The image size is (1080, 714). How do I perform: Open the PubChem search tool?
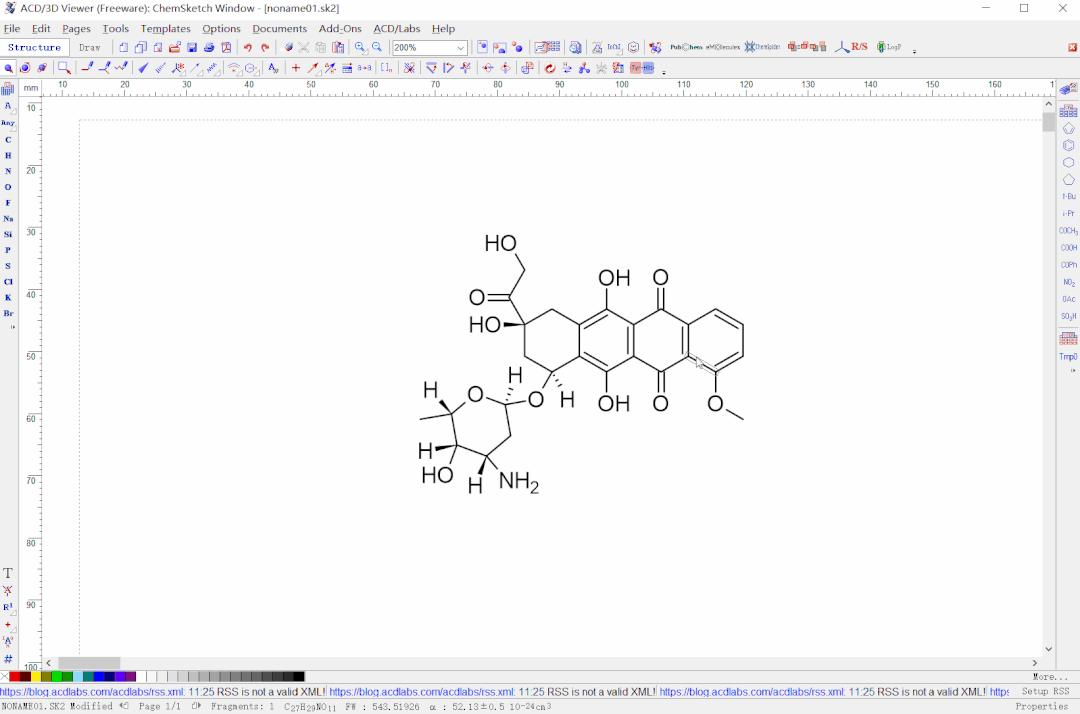tap(684, 46)
